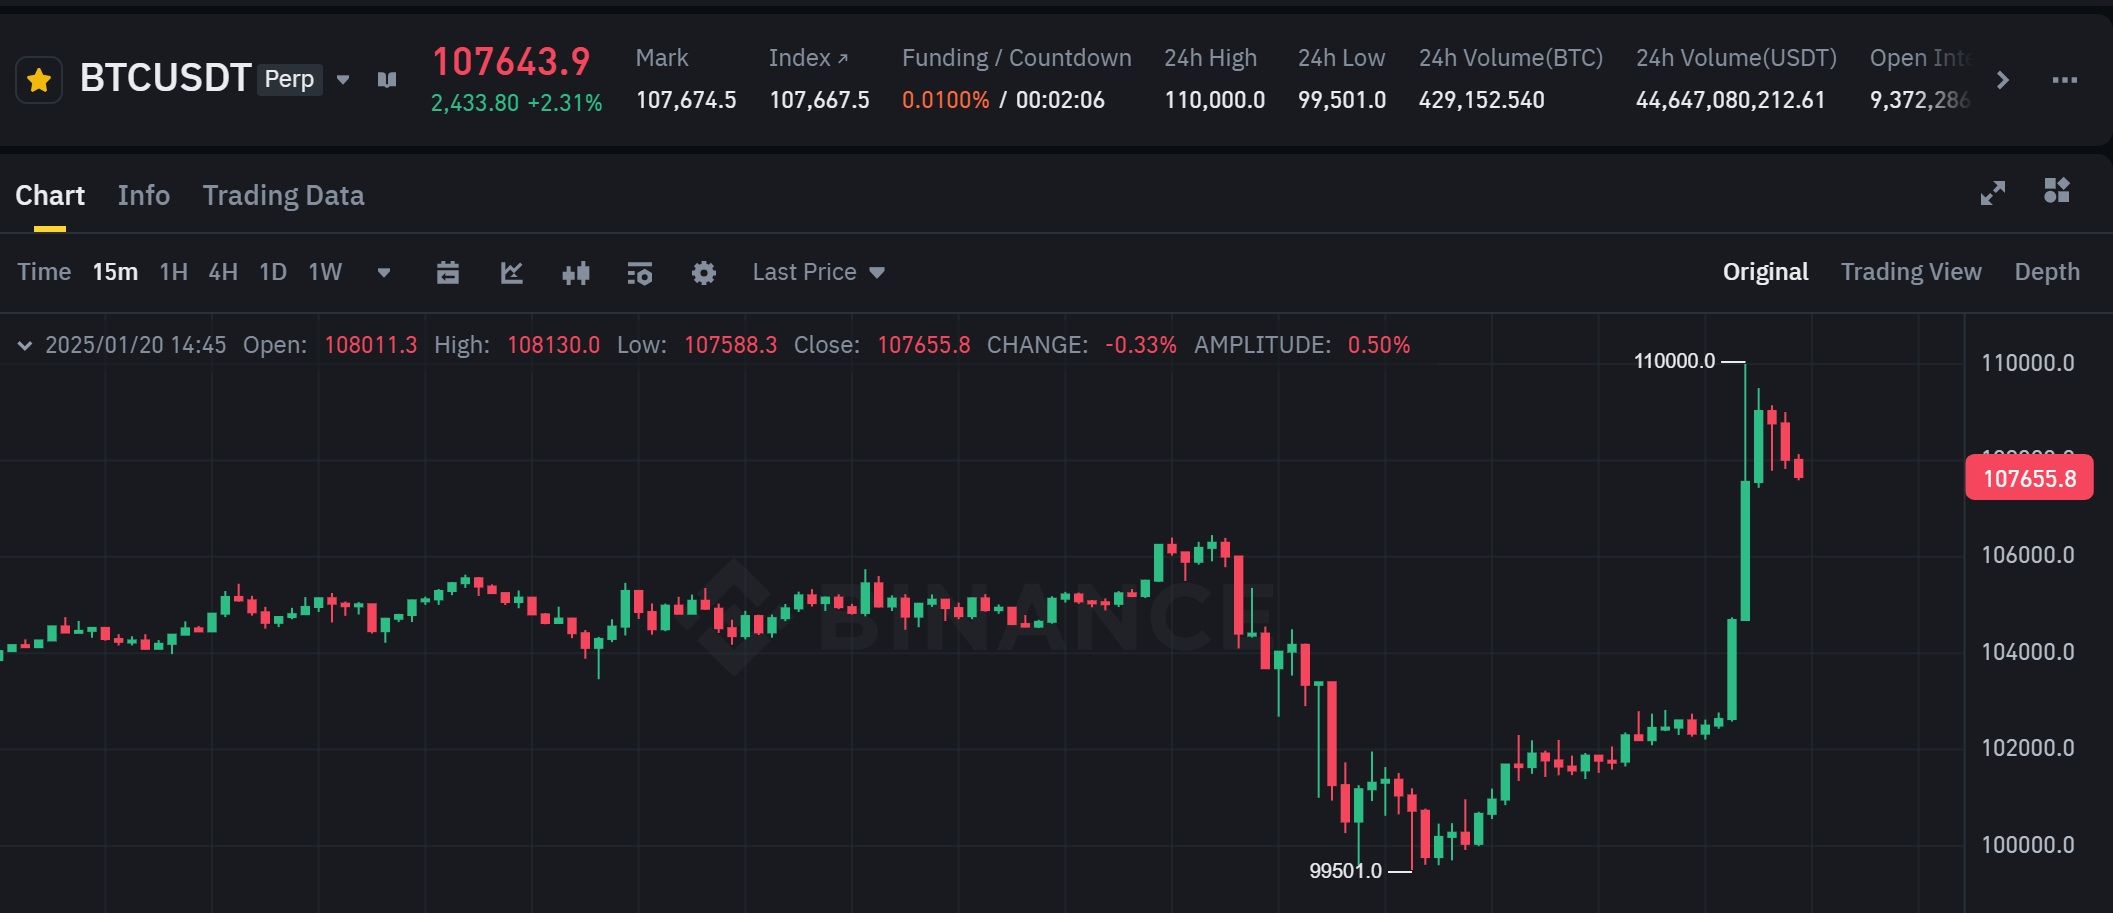Viewport: 2113px width, 913px height.
Task: Select the 1D interval
Action: click(273, 272)
